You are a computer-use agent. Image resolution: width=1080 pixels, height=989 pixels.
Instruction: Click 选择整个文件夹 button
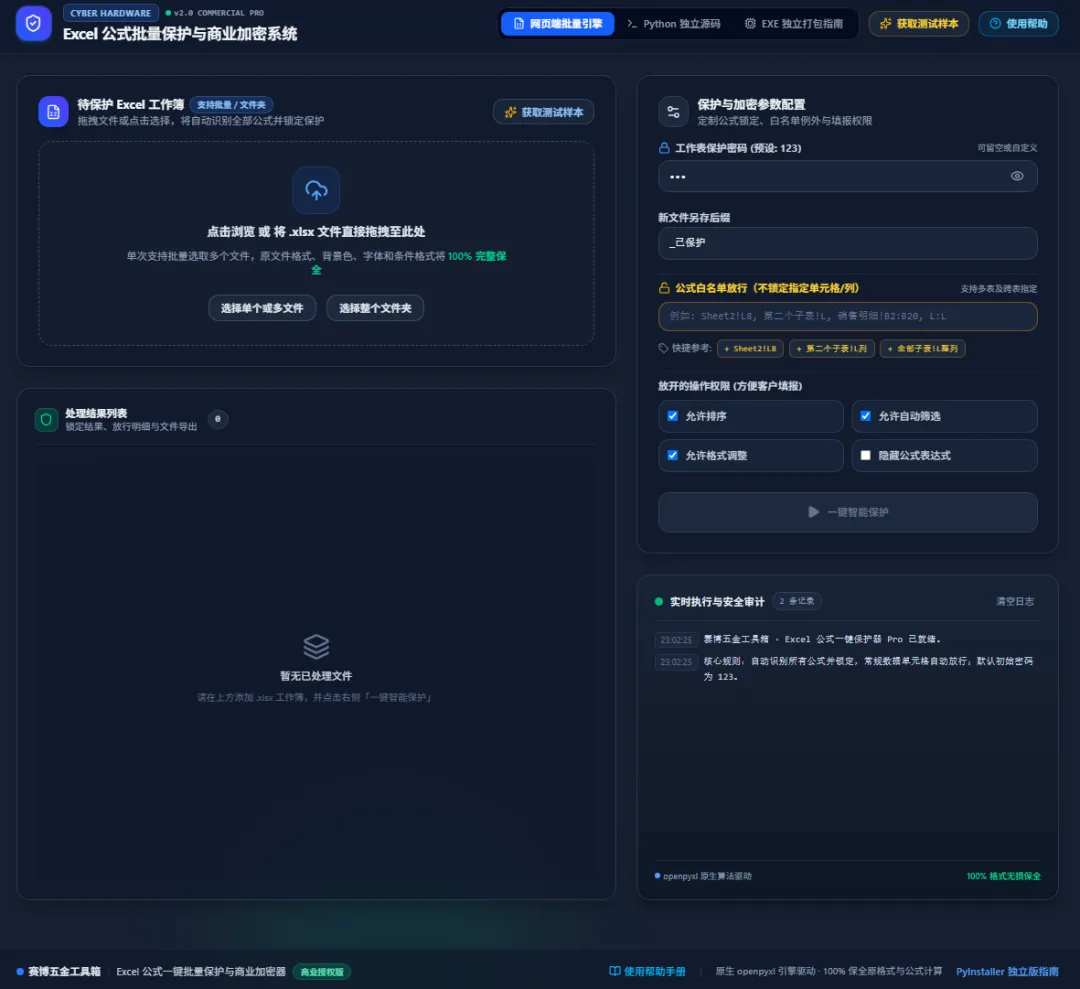coord(375,308)
